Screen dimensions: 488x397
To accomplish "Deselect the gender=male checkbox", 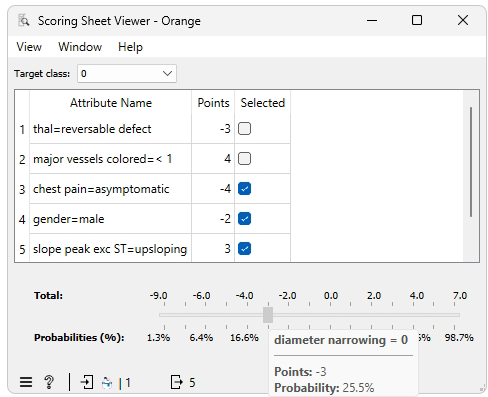I will tap(244, 219).
